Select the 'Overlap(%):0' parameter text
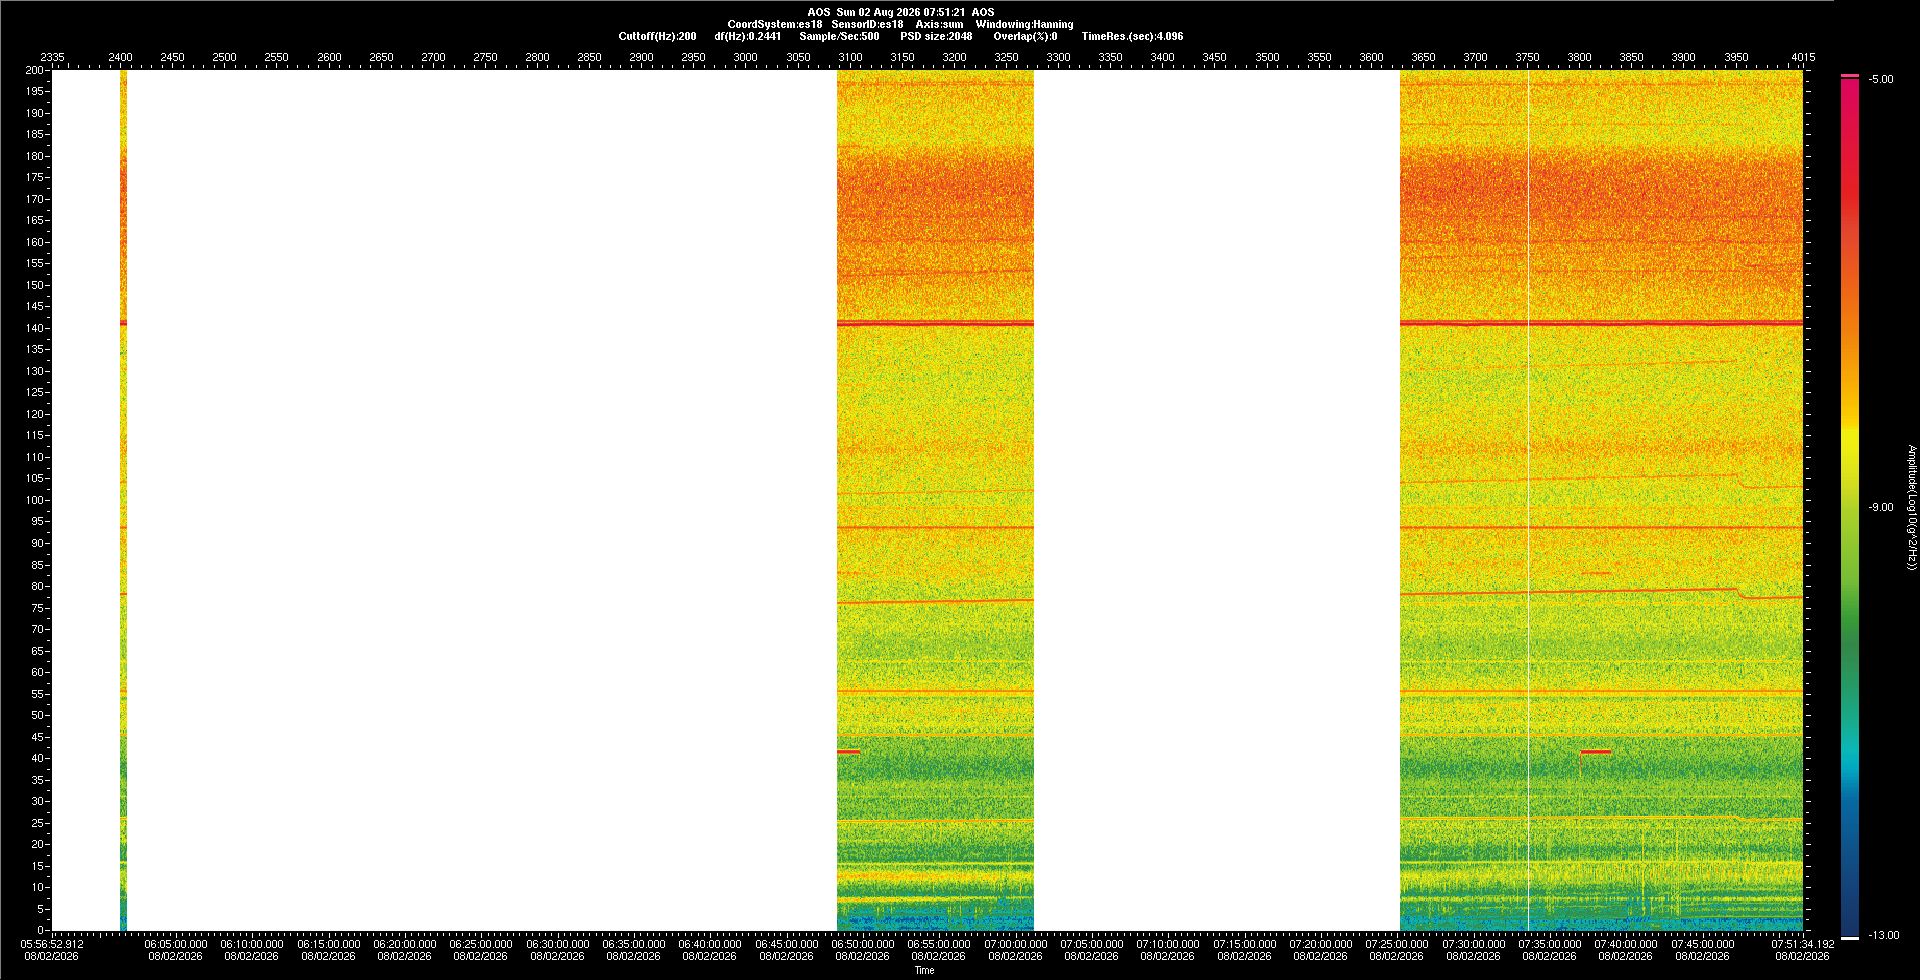Screen dimensions: 1920x980 [1025, 36]
